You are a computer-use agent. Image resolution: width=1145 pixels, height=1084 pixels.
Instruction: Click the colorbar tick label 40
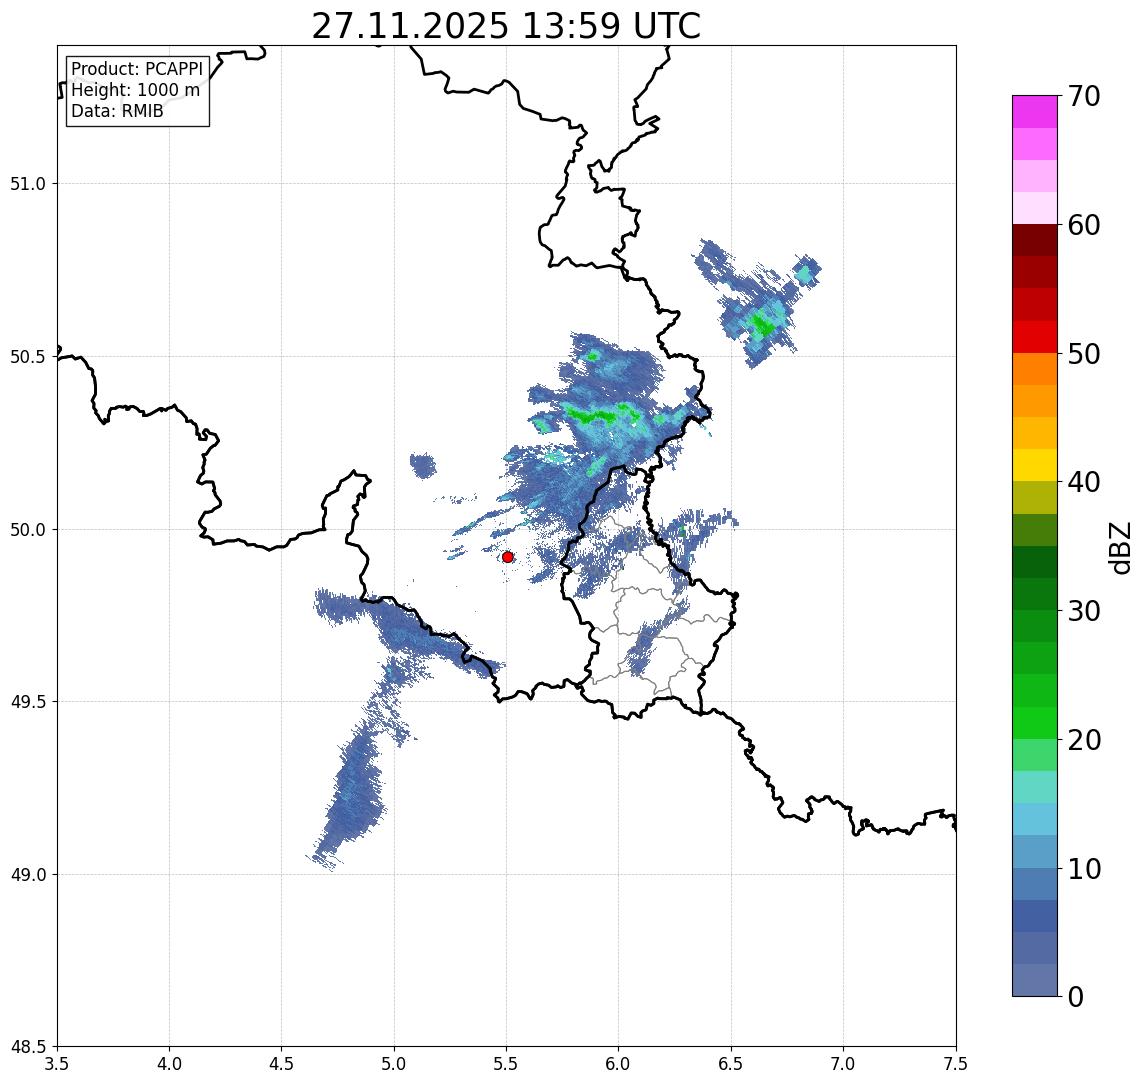tap(1084, 482)
